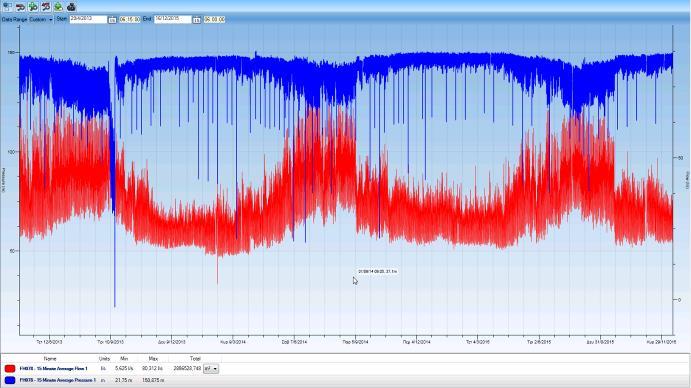Click the red Flow series color swatch
This screenshot has width=691, height=388.
click(x=10, y=369)
